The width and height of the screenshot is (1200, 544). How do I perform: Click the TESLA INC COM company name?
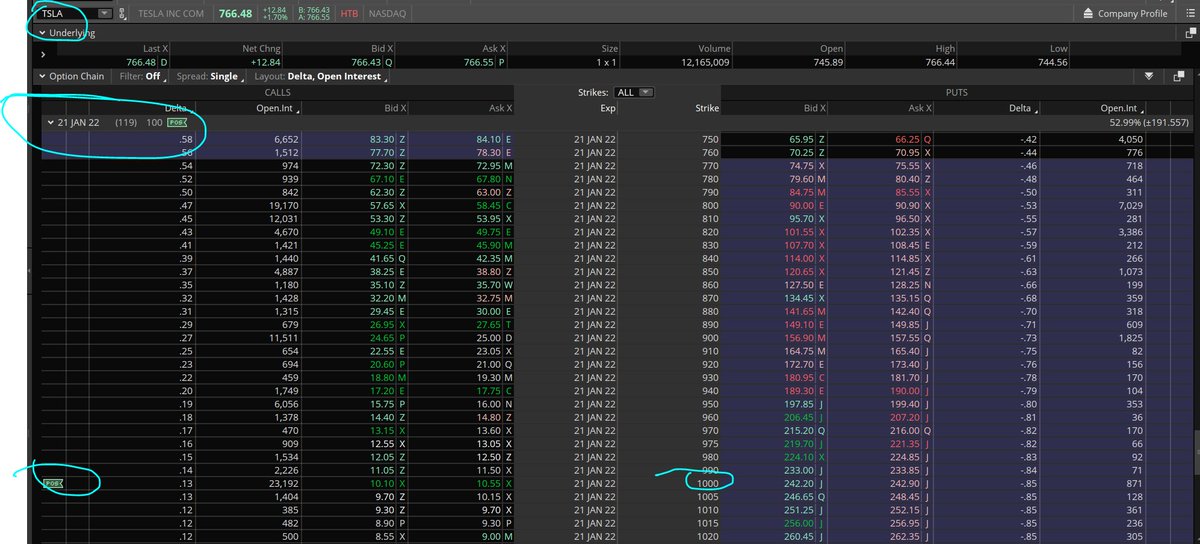click(171, 14)
